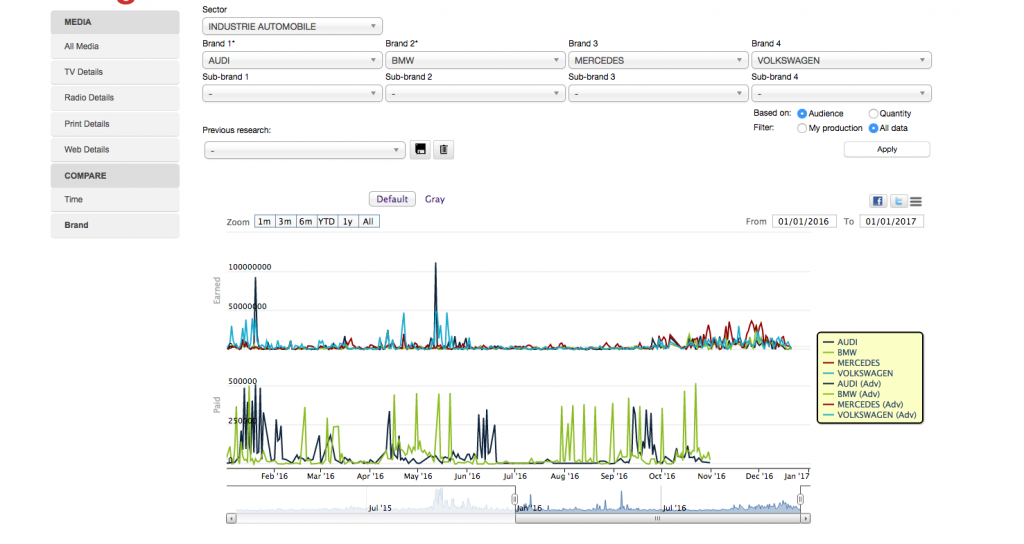This screenshot has height=544, width=1024.
Task: Open TV Details in the sidebar
Action: tap(115, 72)
